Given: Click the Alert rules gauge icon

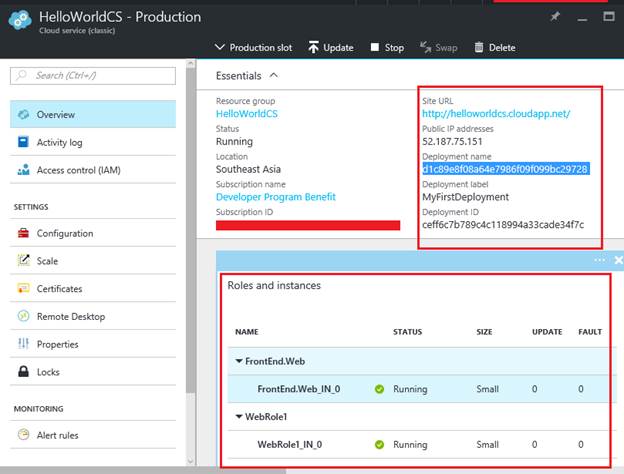Looking at the screenshot, I should click(x=23, y=434).
